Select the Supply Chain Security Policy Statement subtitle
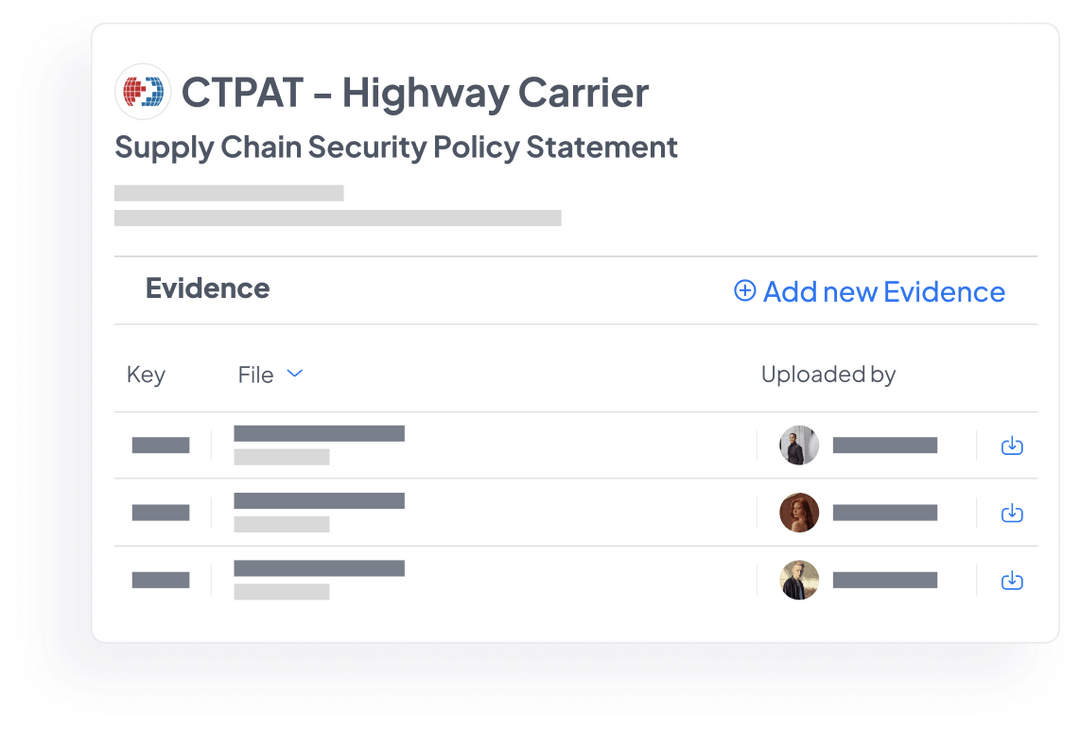 tap(396, 147)
